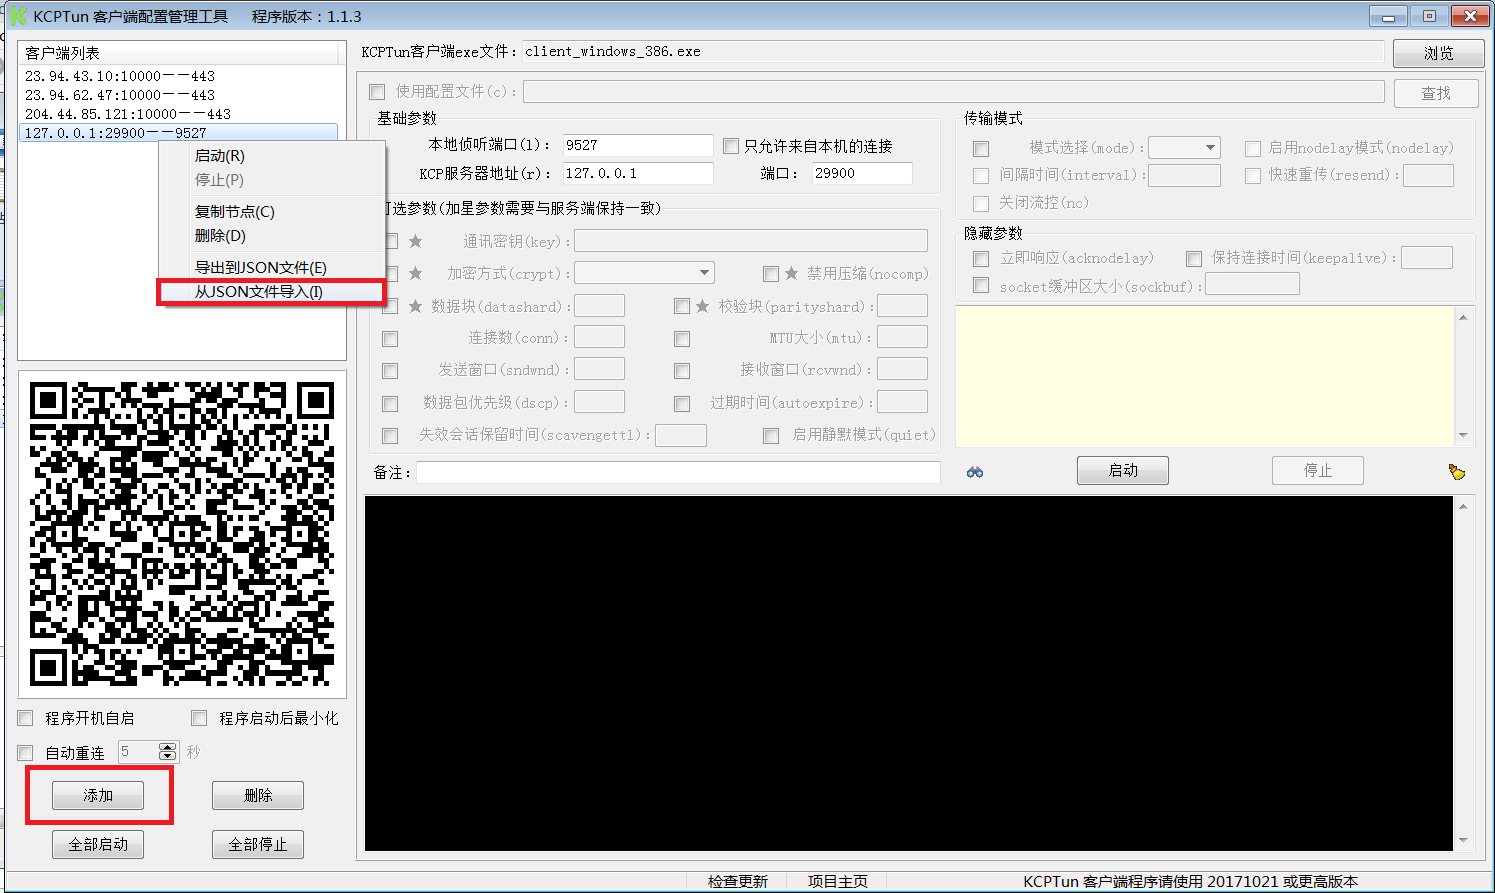The image size is (1495, 893).
Task: Toggle 快速重传(resend) checkbox
Action: coord(1253,175)
